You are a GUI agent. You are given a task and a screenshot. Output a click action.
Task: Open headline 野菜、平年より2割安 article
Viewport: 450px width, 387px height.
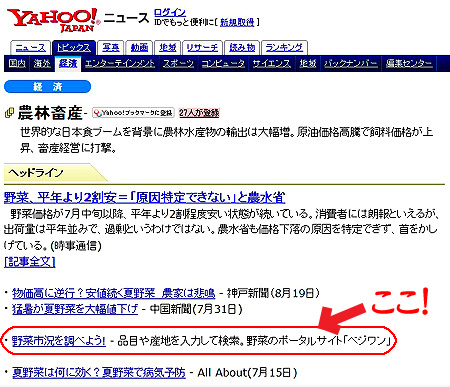[x=144, y=198]
